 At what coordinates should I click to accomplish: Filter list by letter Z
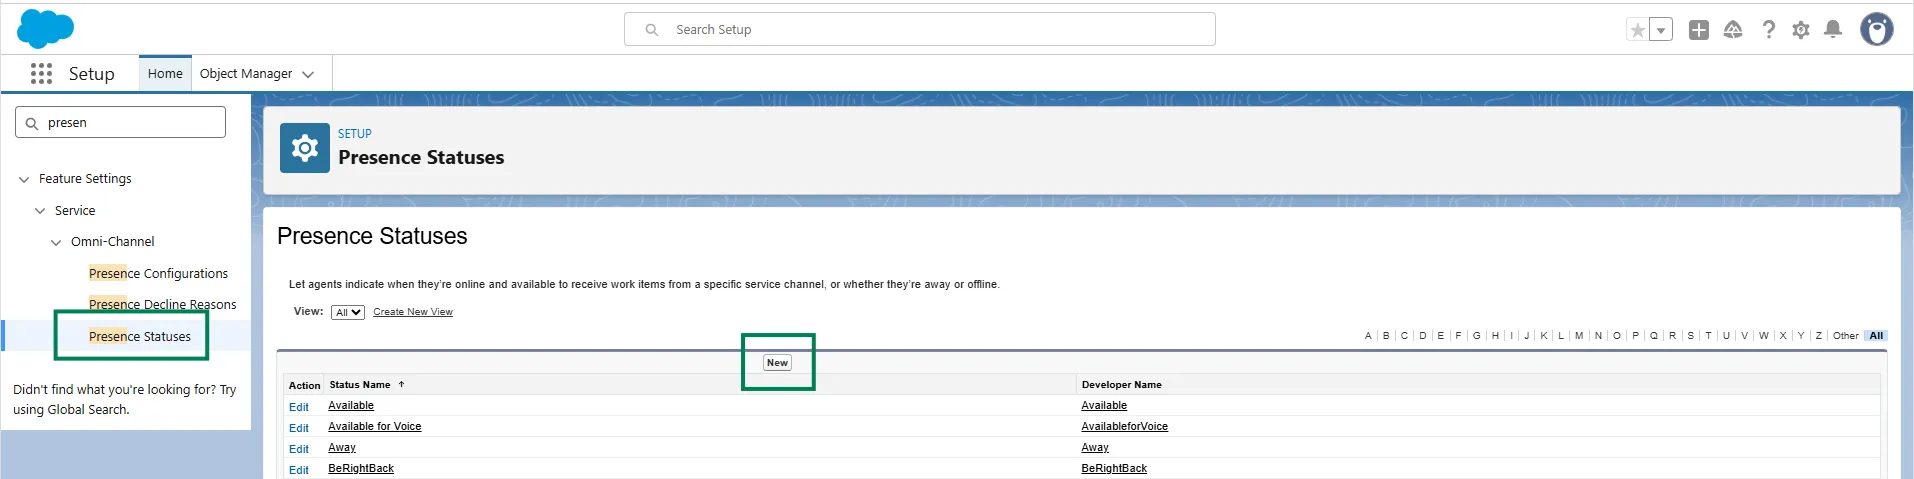click(1818, 336)
